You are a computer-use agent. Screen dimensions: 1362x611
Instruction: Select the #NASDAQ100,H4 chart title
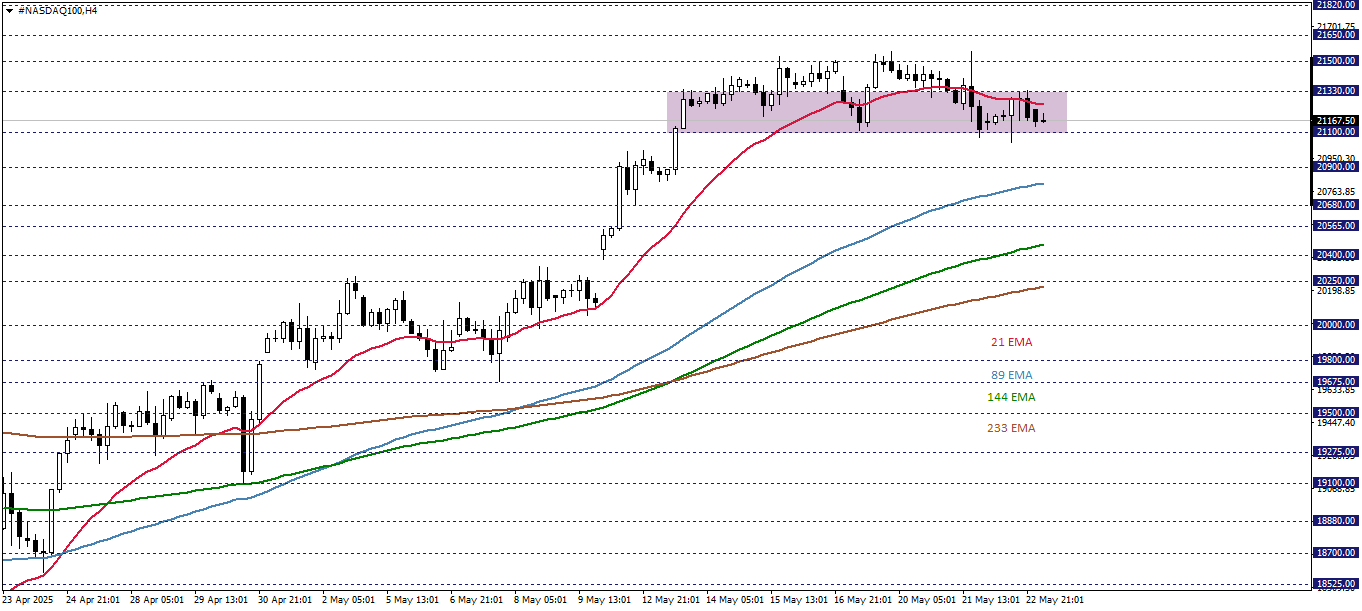pos(58,10)
